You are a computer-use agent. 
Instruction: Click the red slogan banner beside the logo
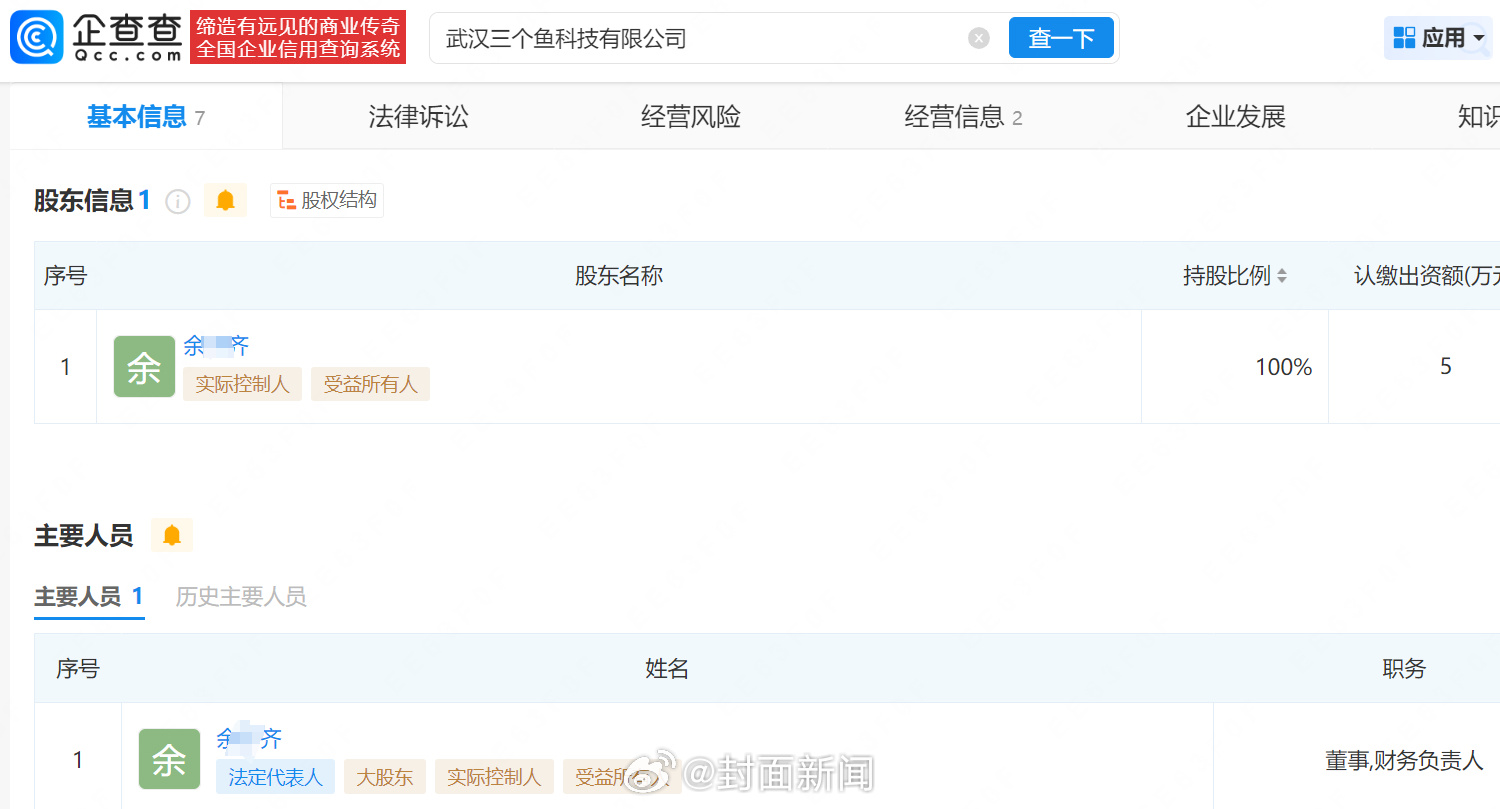tap(298, 38)
